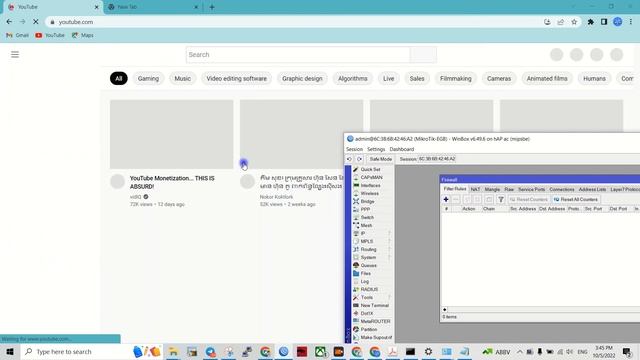
Task: Open Partition in WinBox sidebar
Action: tap(369, 329)
